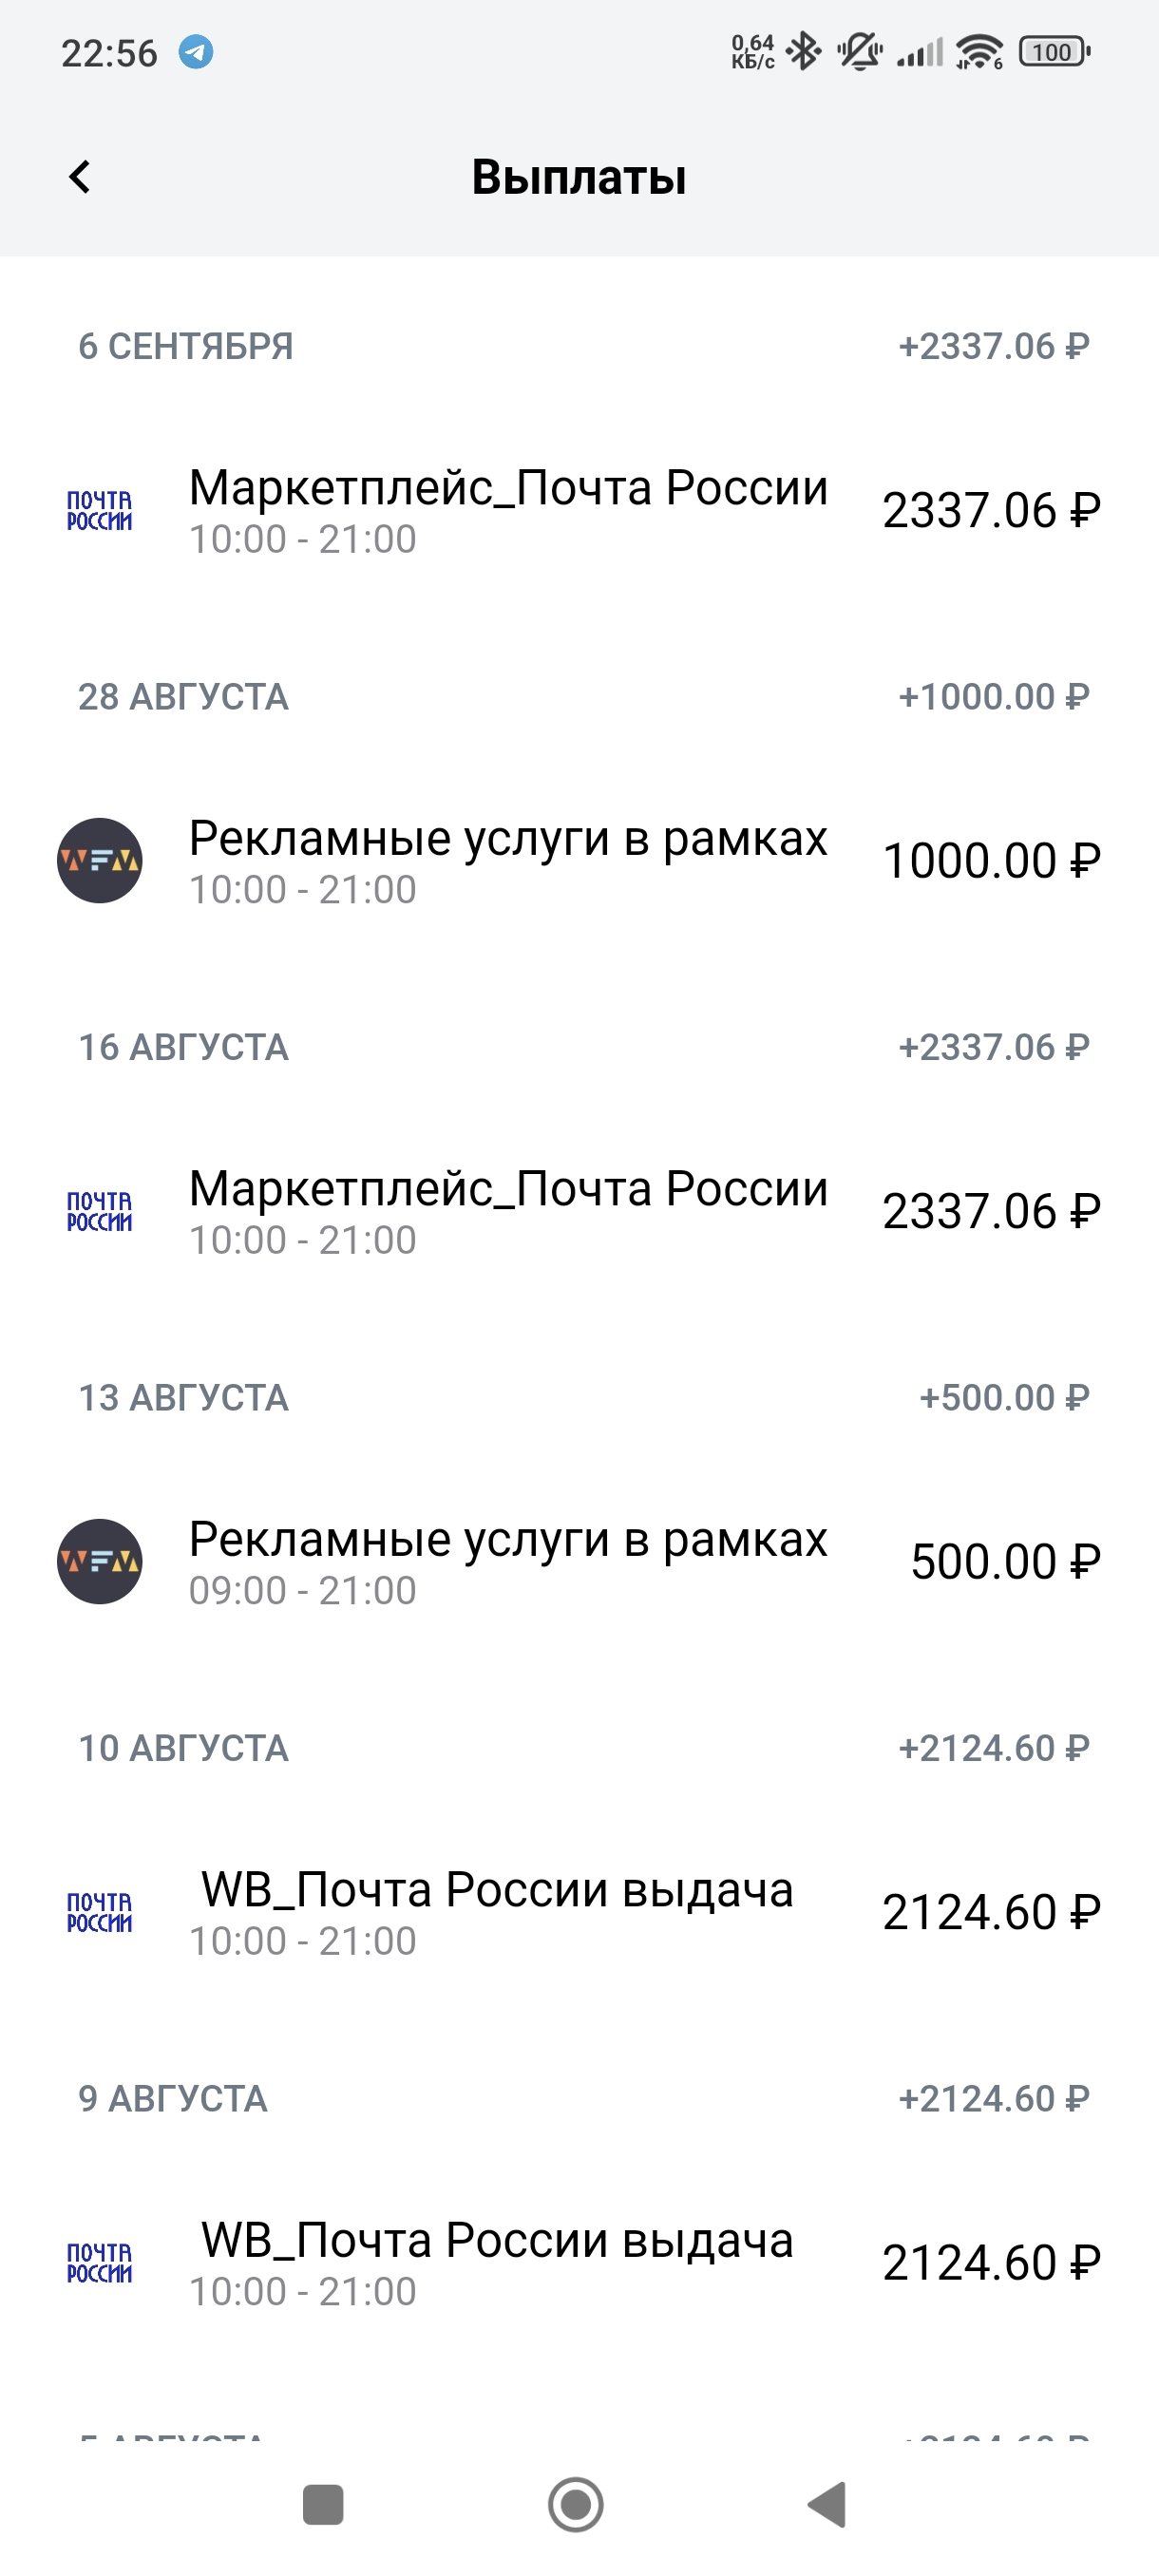Open the Telegram notification icon in status bar
The height and width of the screenshot is (2576, 1159).
click(196, 52)
